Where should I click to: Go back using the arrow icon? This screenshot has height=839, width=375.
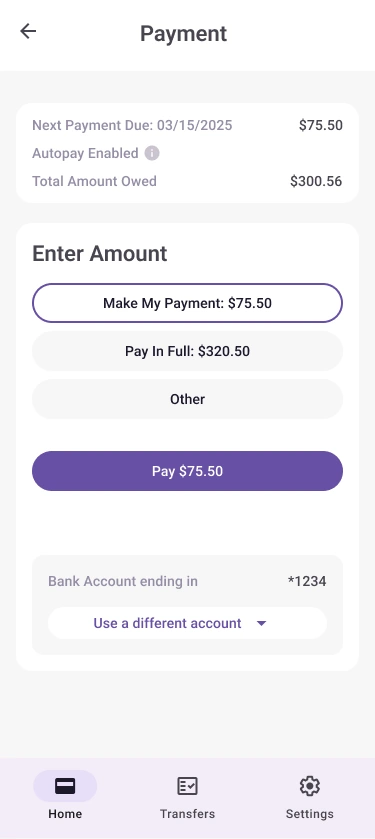pyautogui.click(x=28, y=31)
